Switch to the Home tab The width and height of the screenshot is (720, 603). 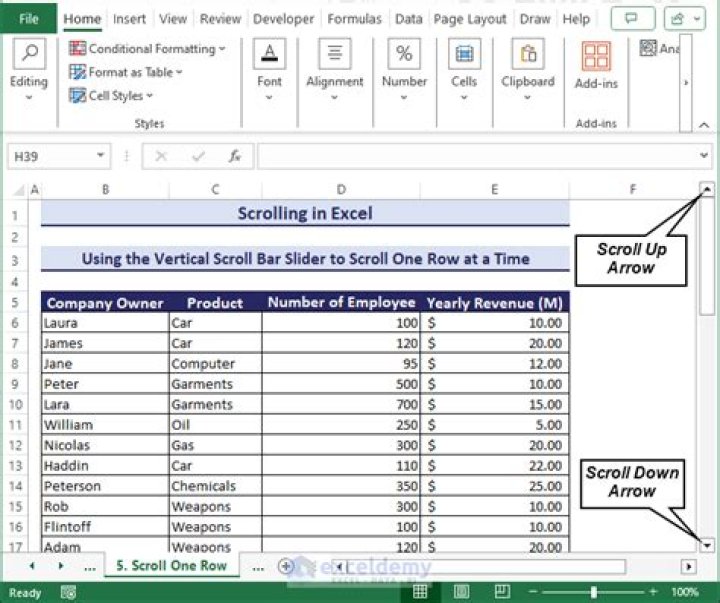click(x=82, y=19)
